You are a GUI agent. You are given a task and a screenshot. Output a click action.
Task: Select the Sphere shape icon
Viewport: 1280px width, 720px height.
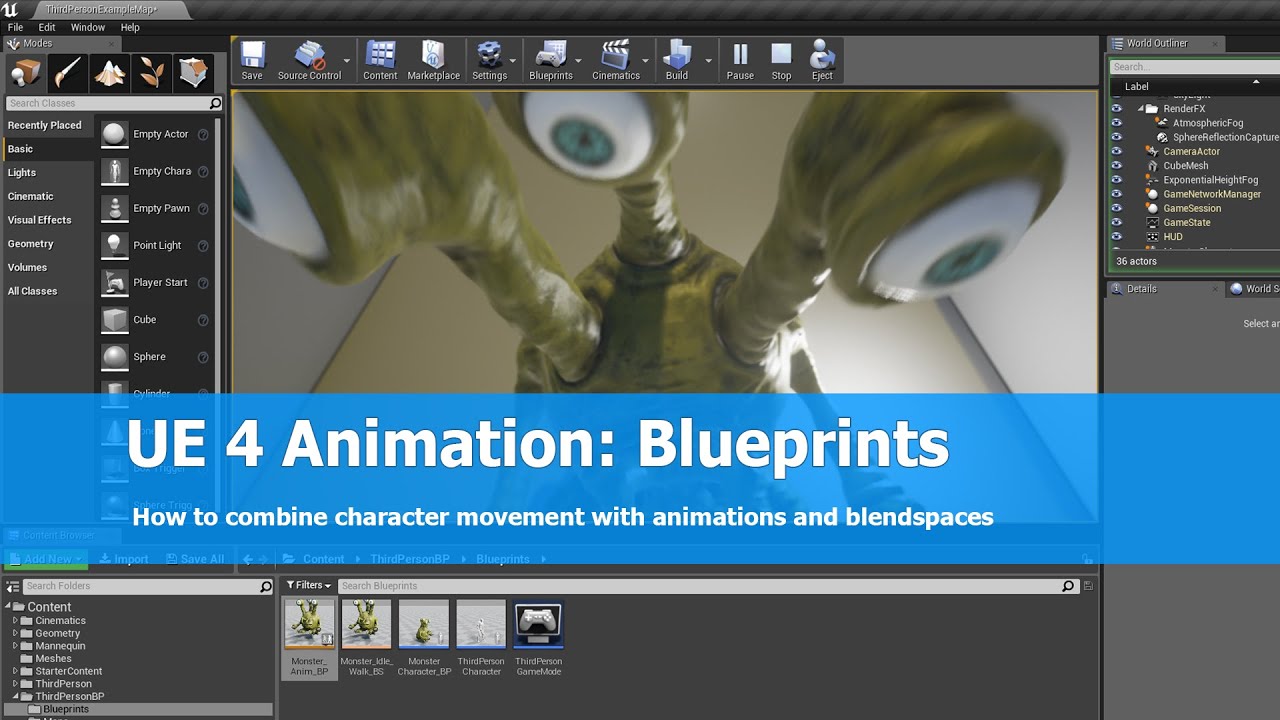coord(115,356)
